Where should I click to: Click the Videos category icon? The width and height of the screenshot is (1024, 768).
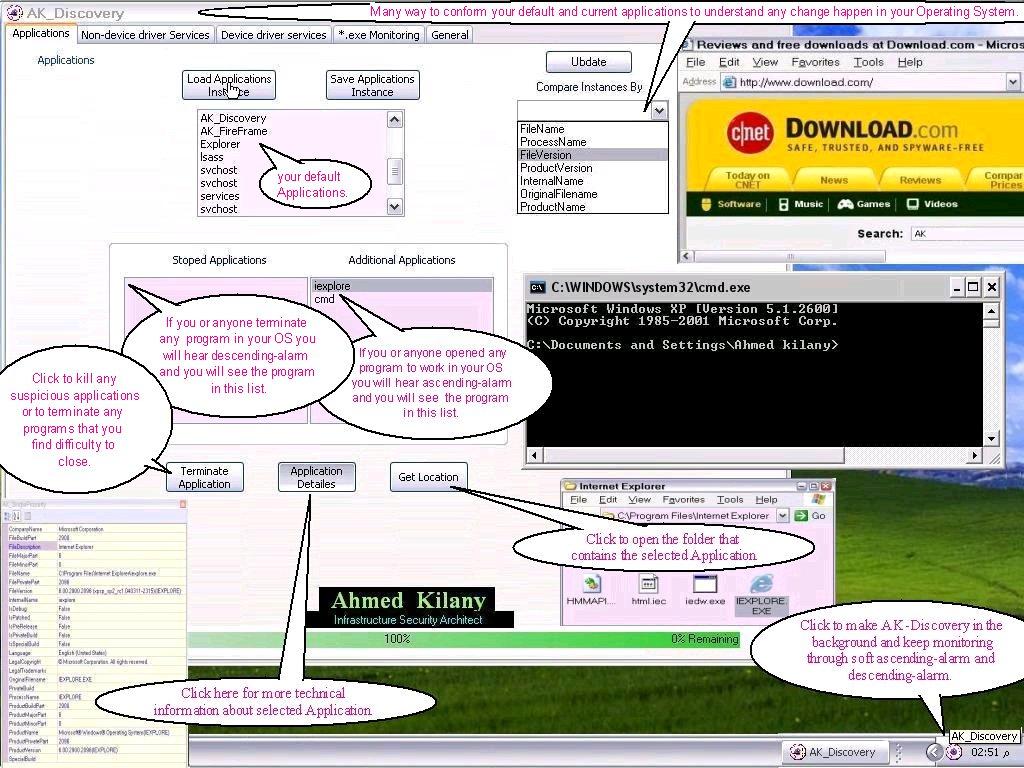click(912, 204)
